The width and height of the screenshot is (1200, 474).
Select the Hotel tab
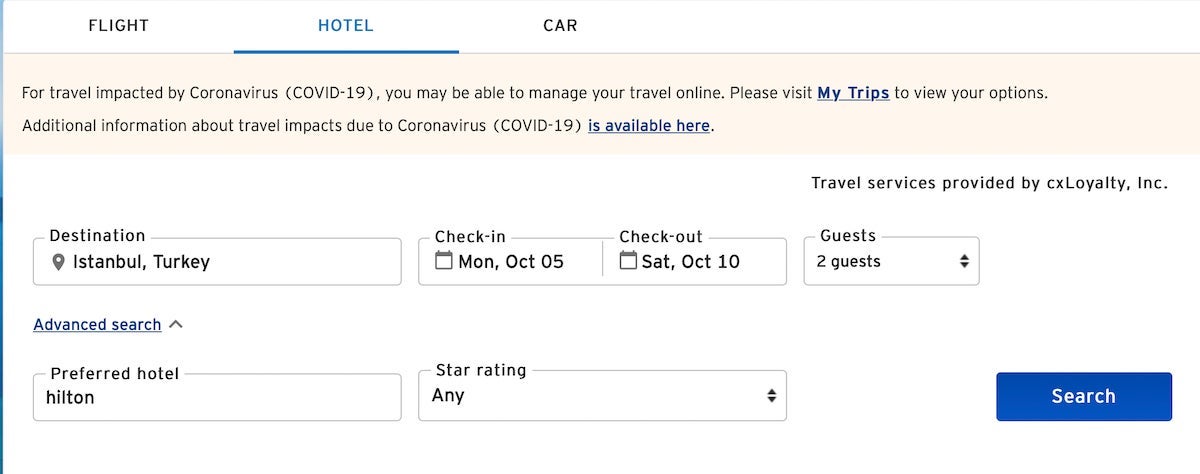click(346, 26)
